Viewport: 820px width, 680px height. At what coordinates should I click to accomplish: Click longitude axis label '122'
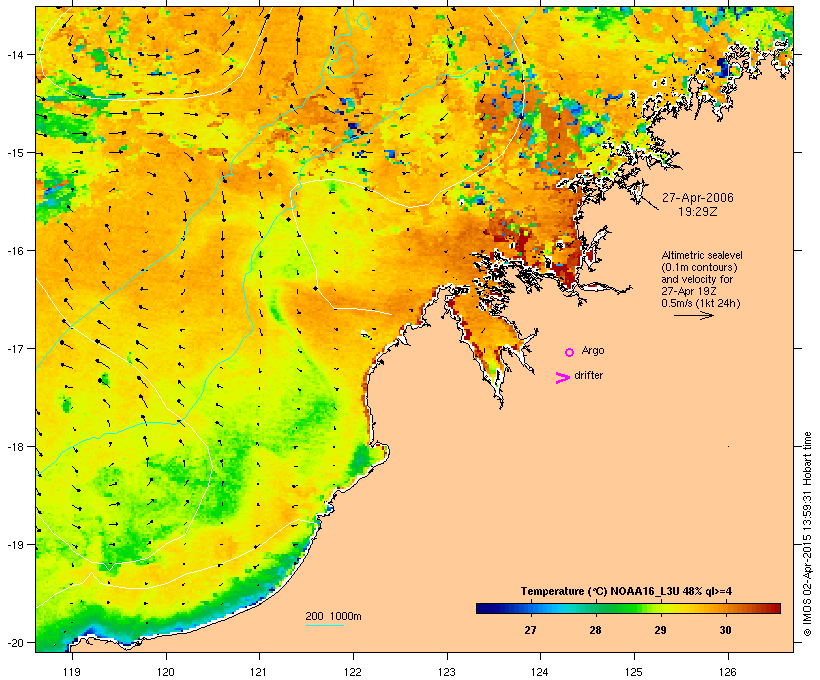pos(353,672)
